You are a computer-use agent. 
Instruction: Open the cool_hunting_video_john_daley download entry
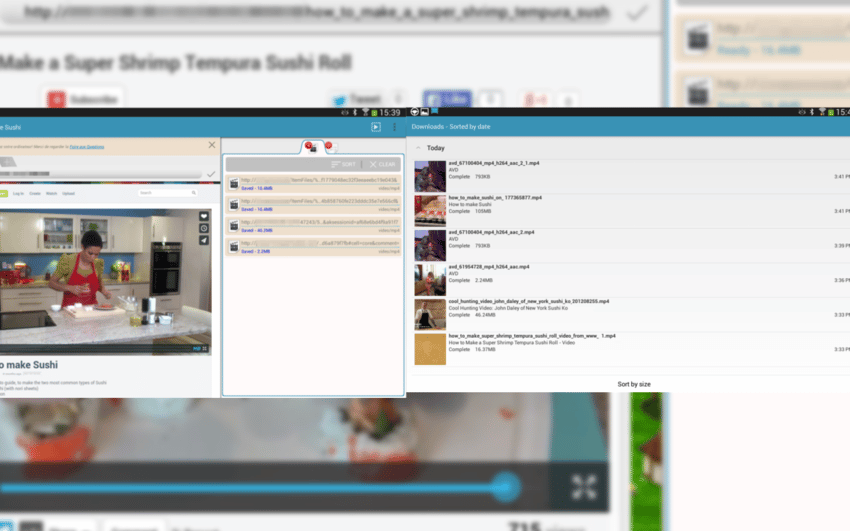tap(632, 315)
